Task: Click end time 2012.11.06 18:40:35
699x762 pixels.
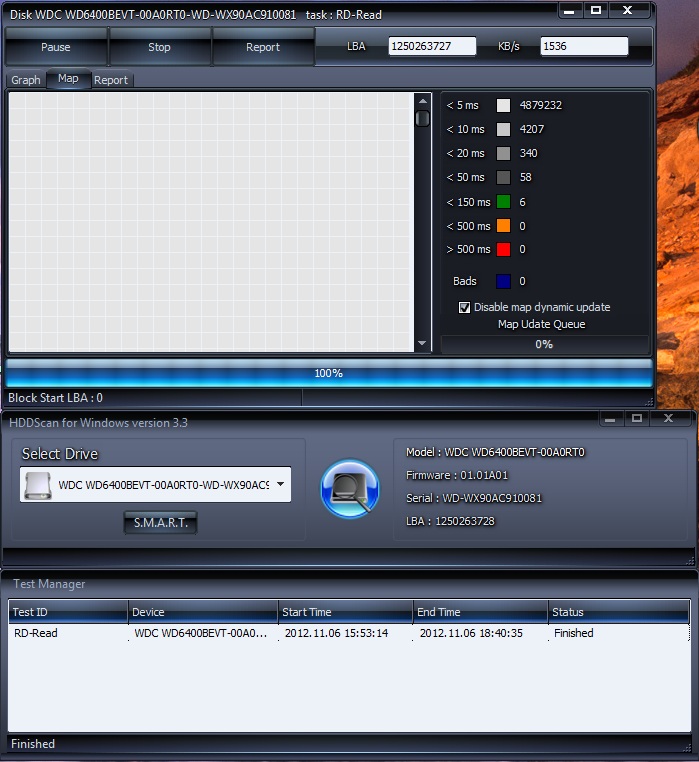Action: 471,633
